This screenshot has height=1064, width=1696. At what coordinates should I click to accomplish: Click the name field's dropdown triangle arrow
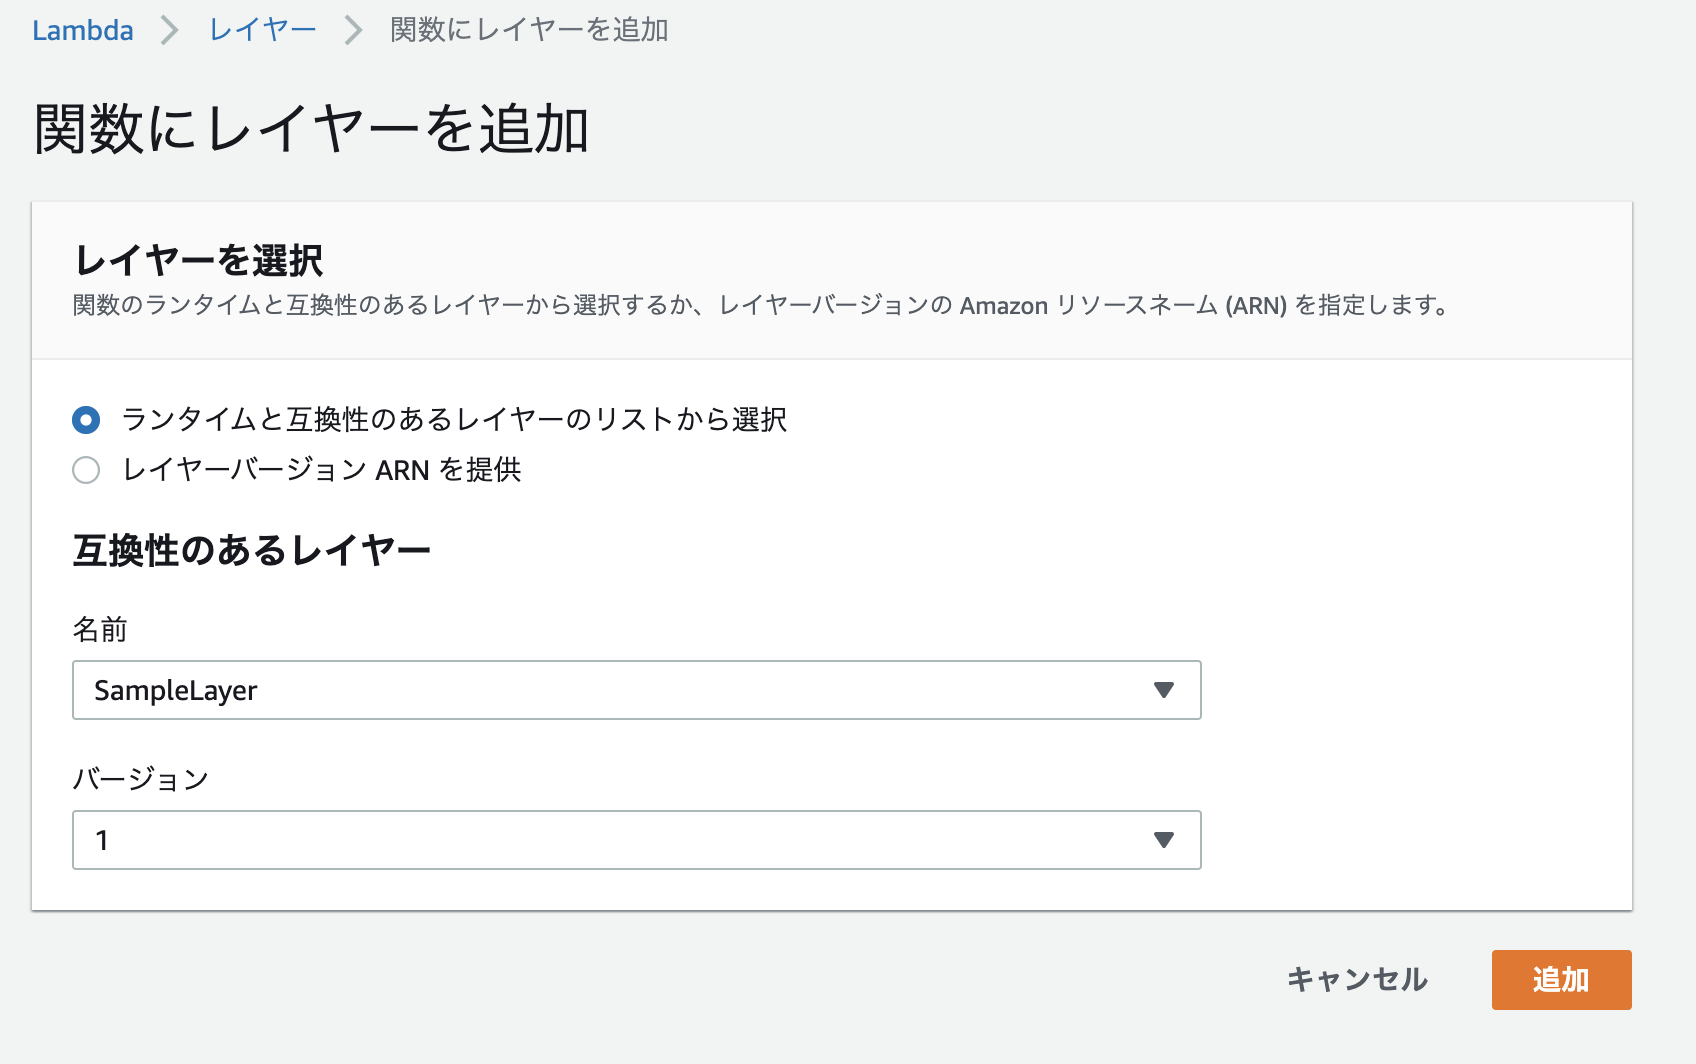click(1163, 689)
